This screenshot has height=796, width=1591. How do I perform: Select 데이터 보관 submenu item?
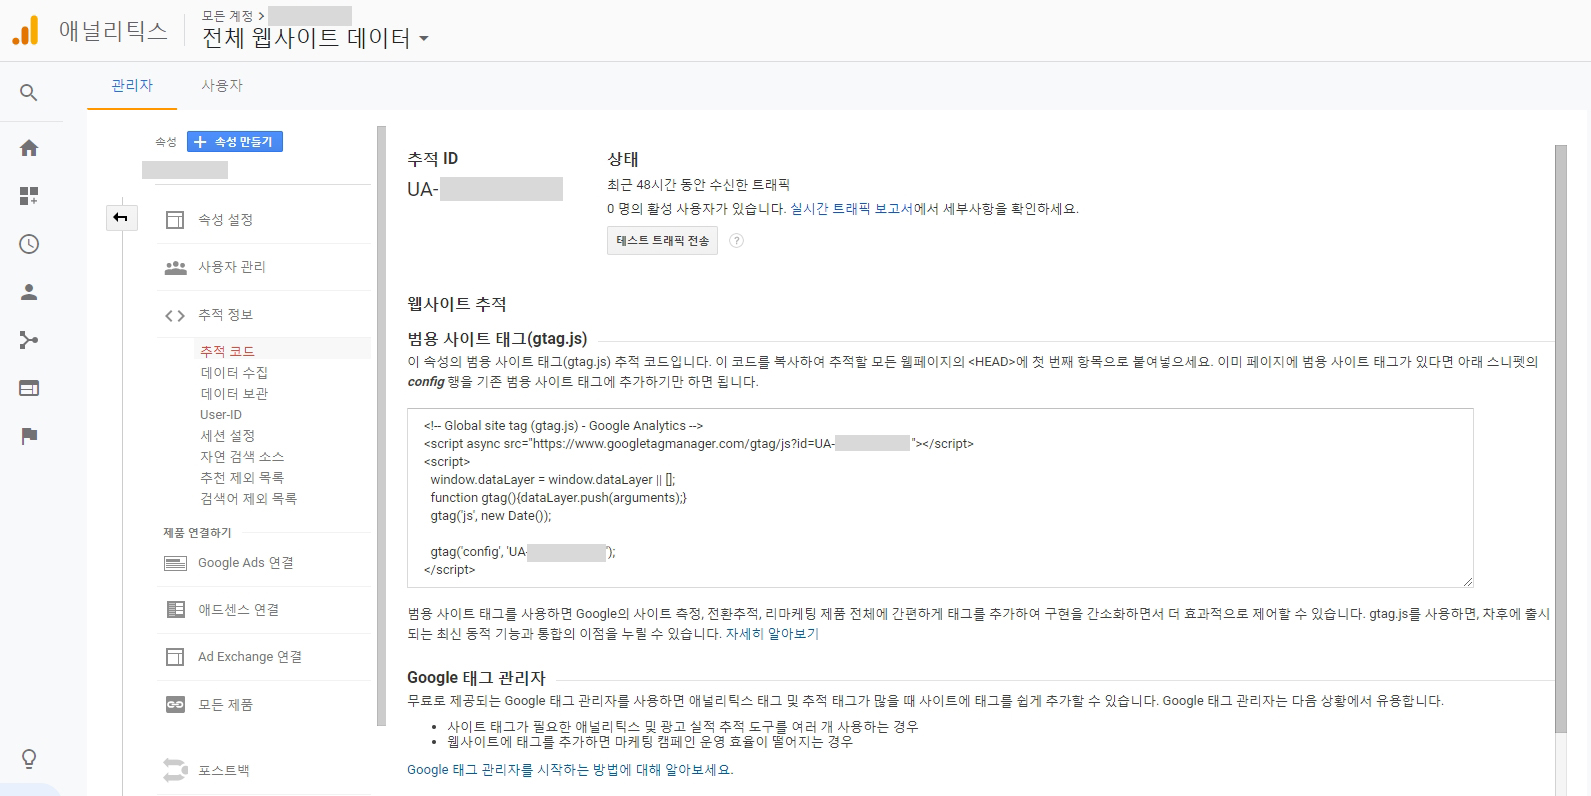tap(234, 393)
